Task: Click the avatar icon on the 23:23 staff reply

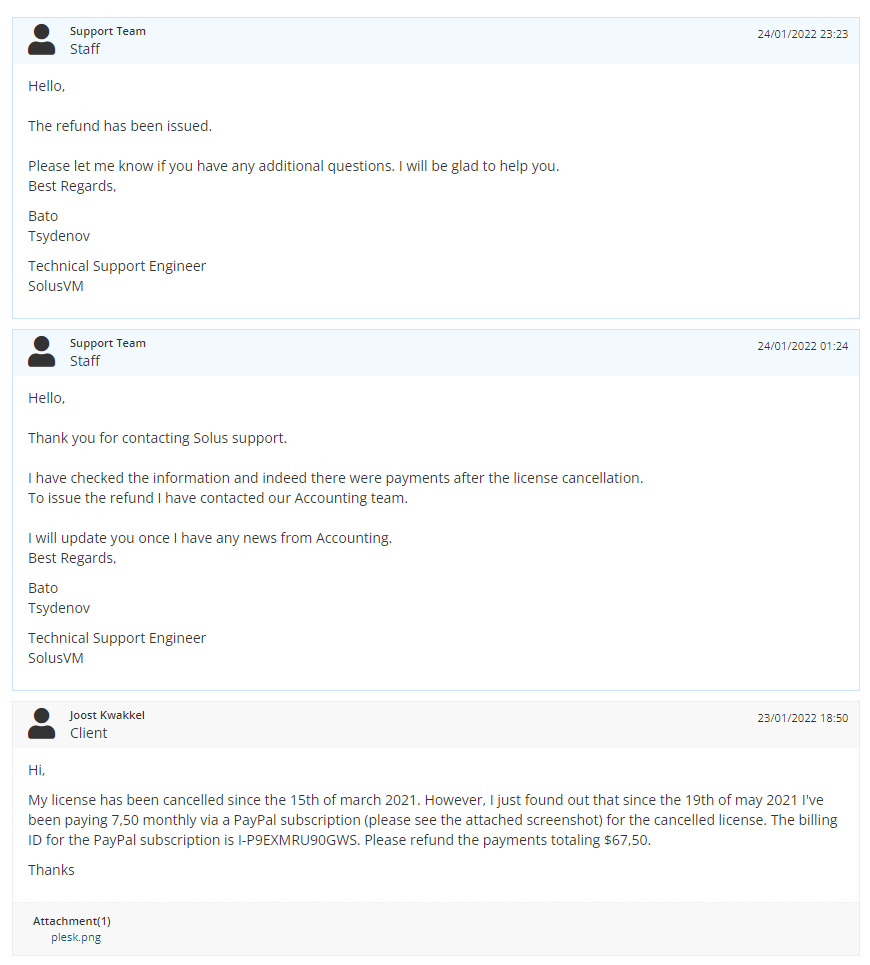Action: [42, 40]
